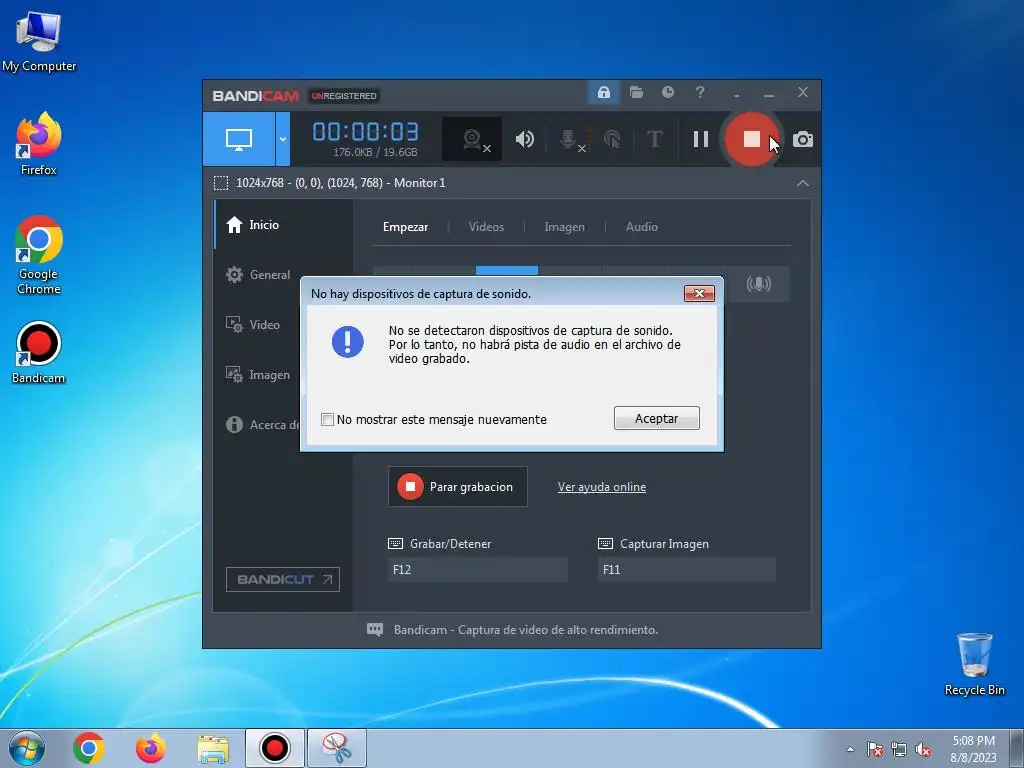Click the Capturar Imagen hotkey field F11
Image resolution: width=1024 pixels, height=768 pixels.
coord(686,569)
